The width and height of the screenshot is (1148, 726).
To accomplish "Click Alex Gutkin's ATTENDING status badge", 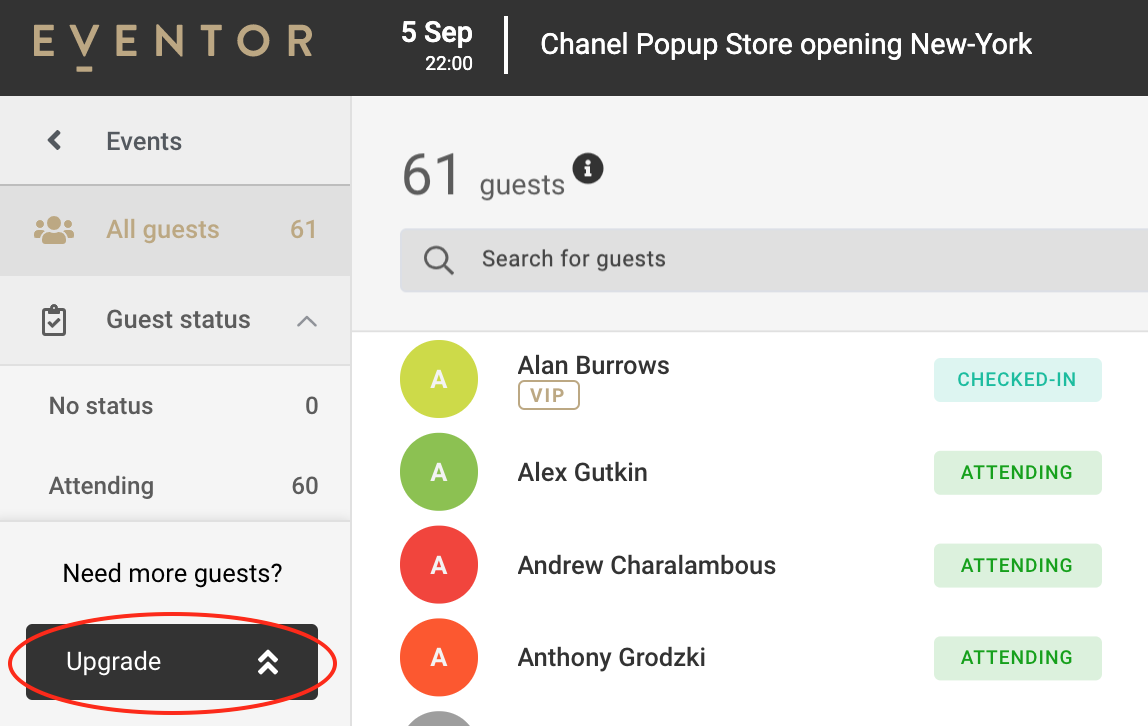I will (1018, 473).
